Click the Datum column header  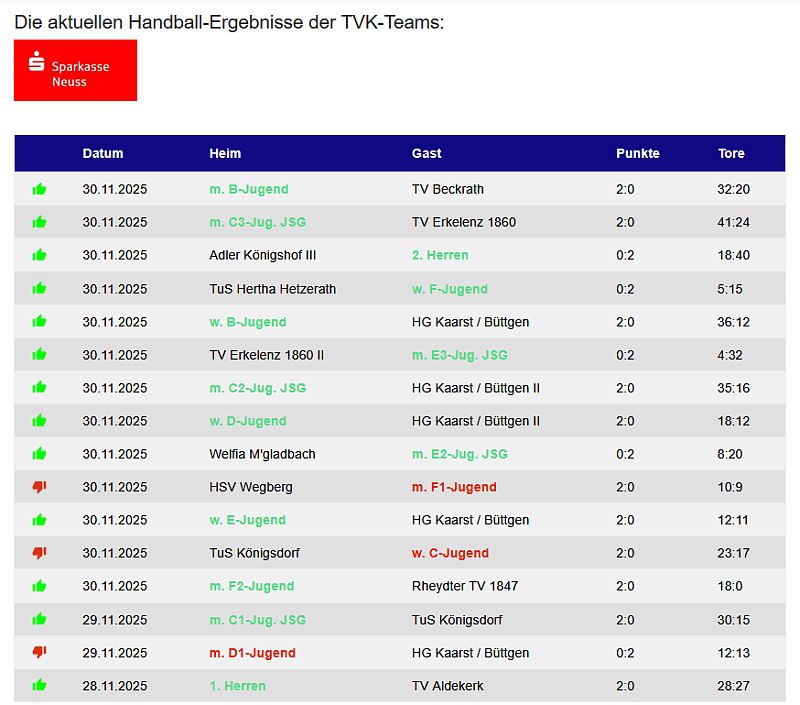[x=103, y=154]
